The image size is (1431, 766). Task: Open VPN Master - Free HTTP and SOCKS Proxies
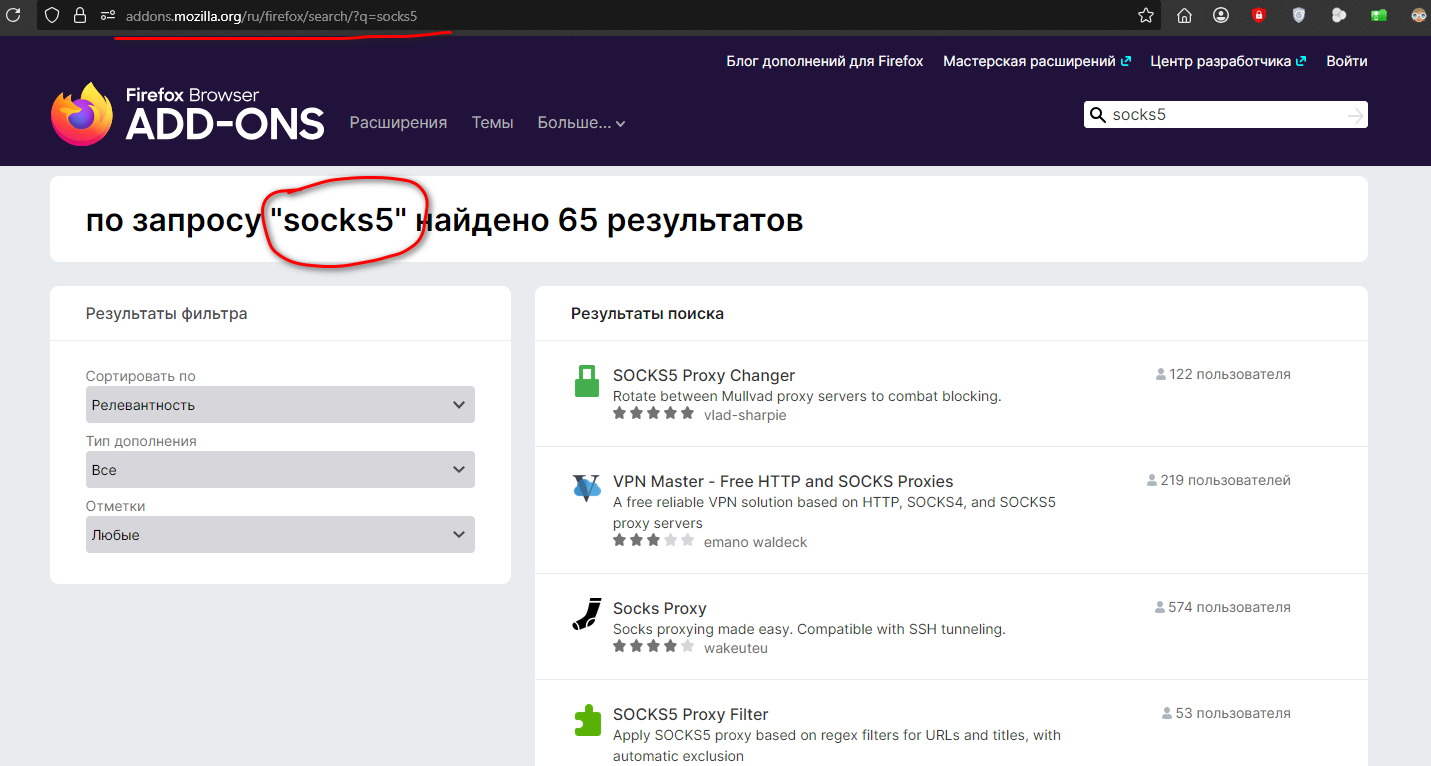(x=783, y=481)
